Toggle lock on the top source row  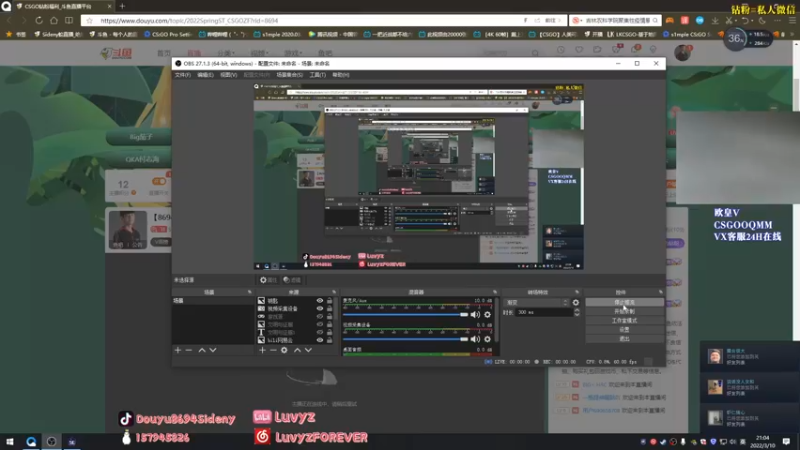pyautogui.click(x=330, y=301)
